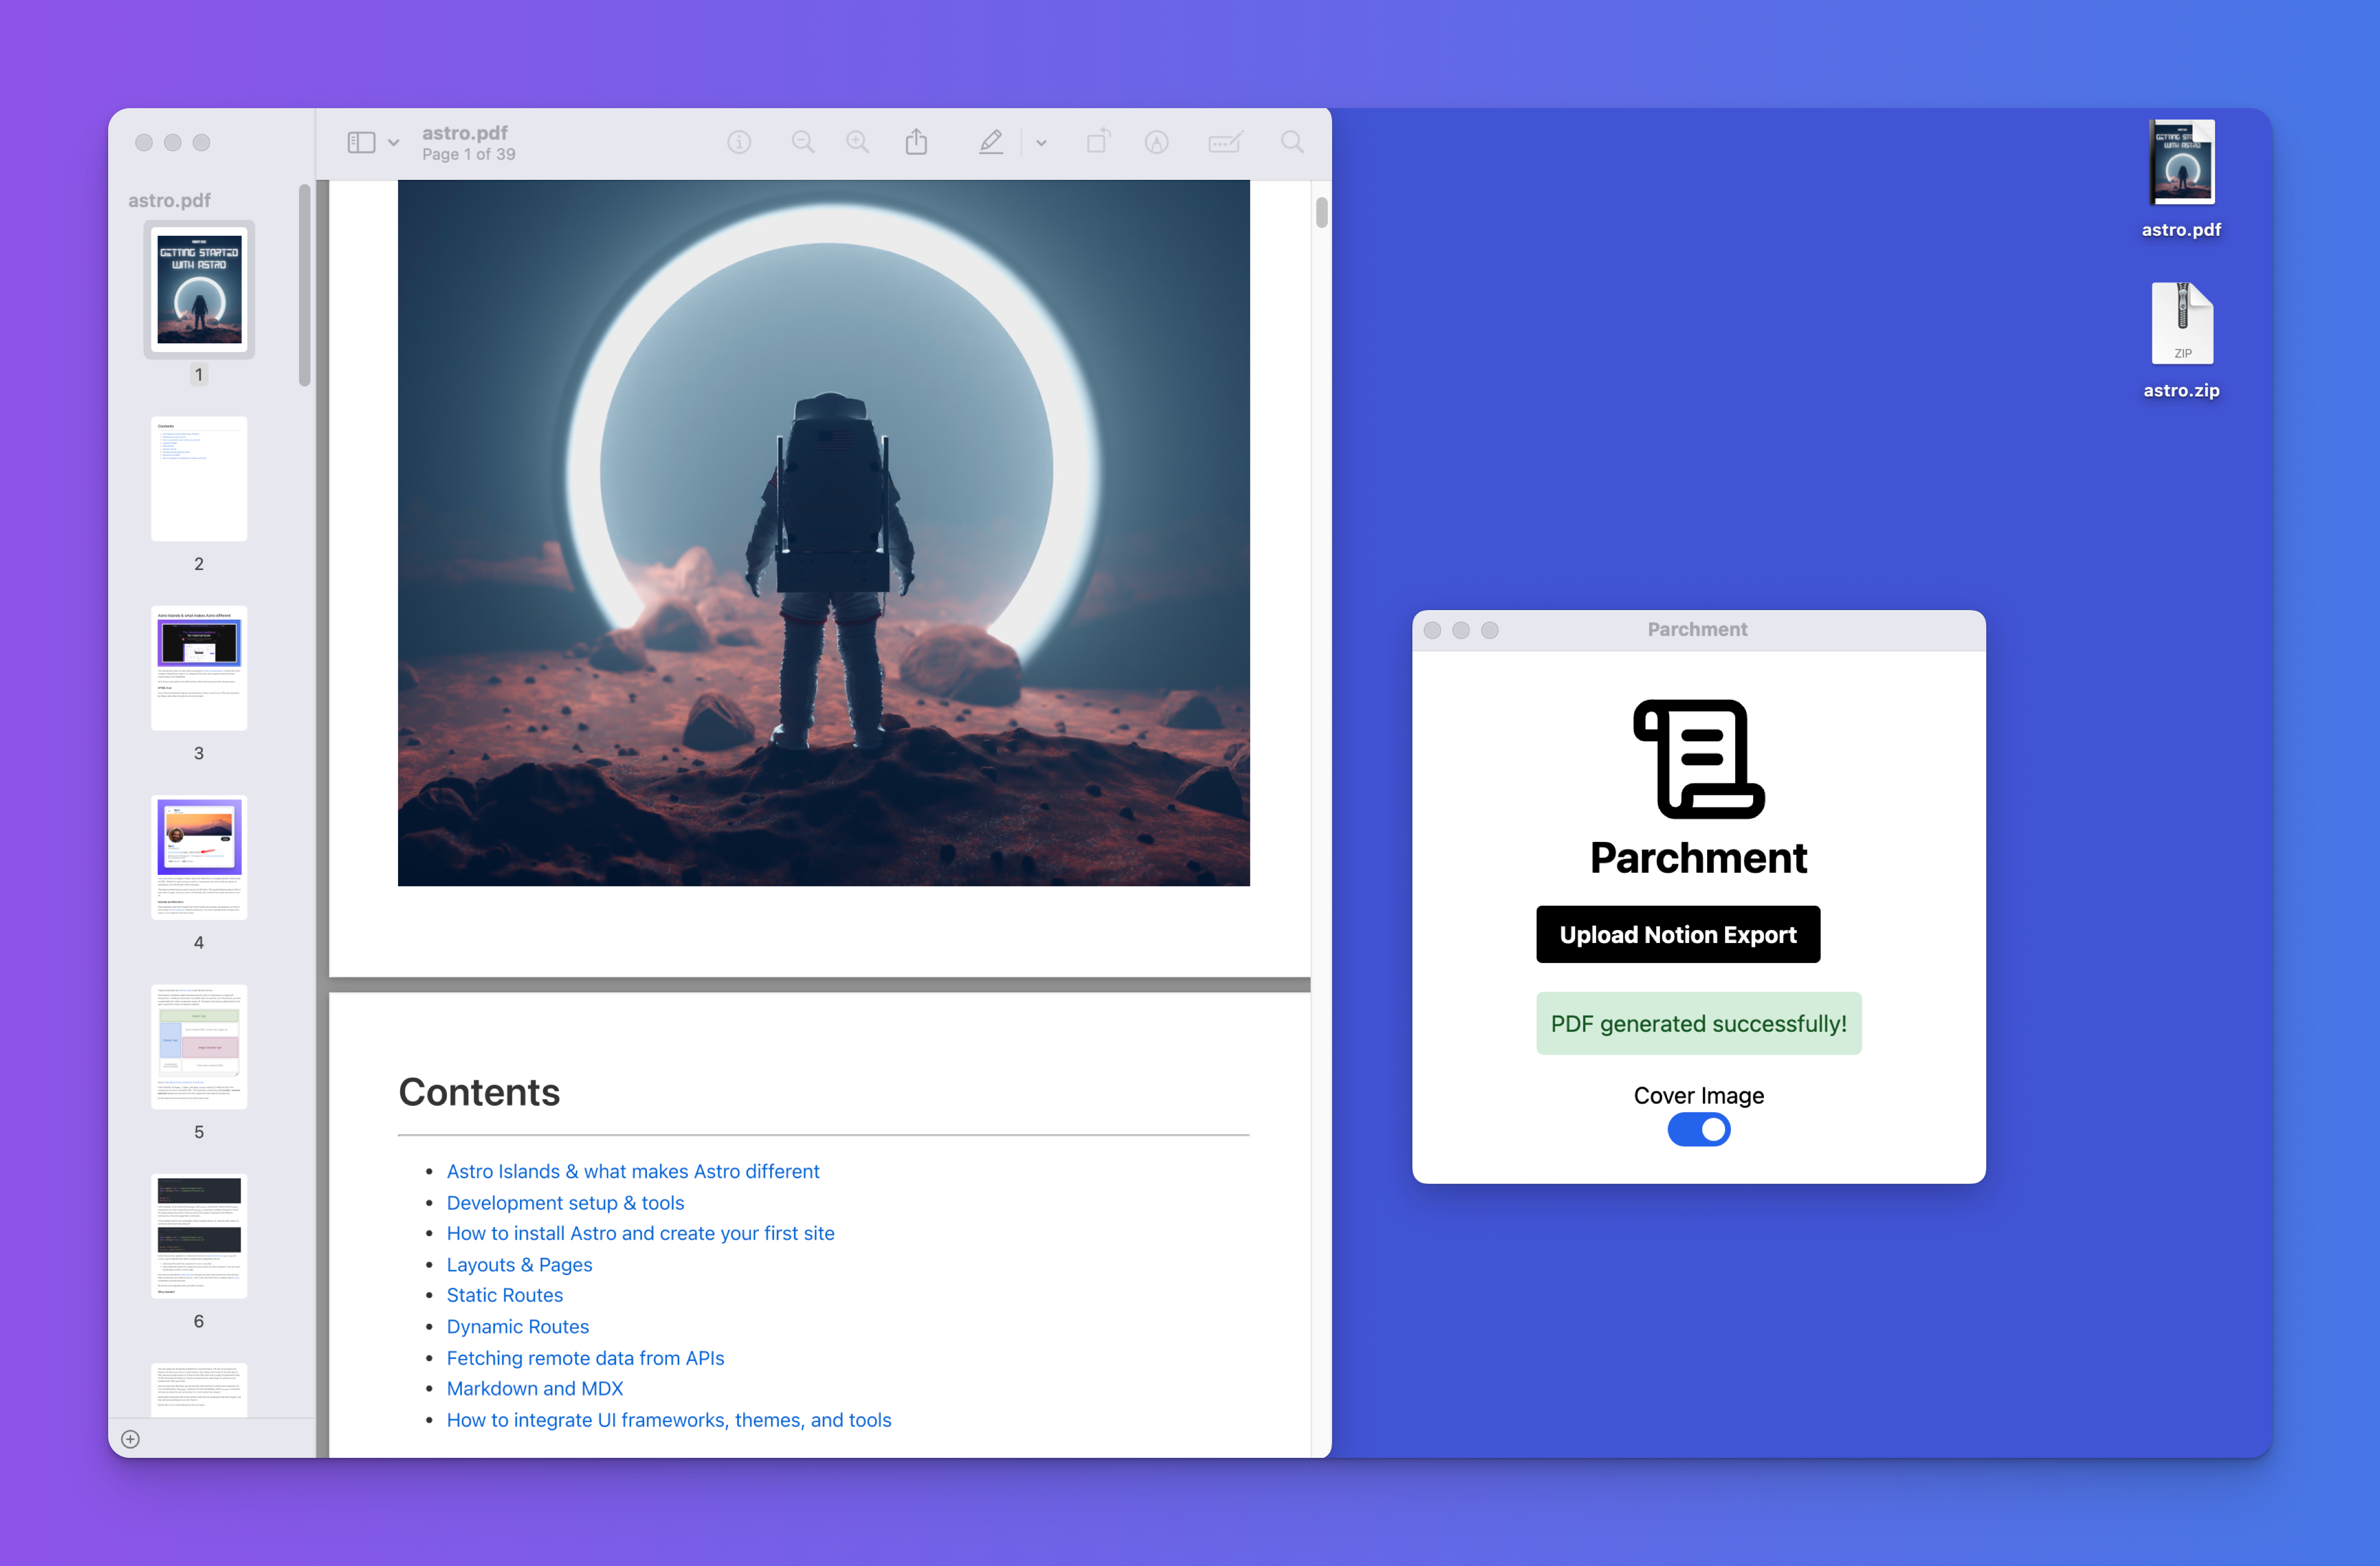Click the Search magnifier in the Preview toolbar
Viewport: 2380px width, 1566px height.
[x=1292, y=143]
